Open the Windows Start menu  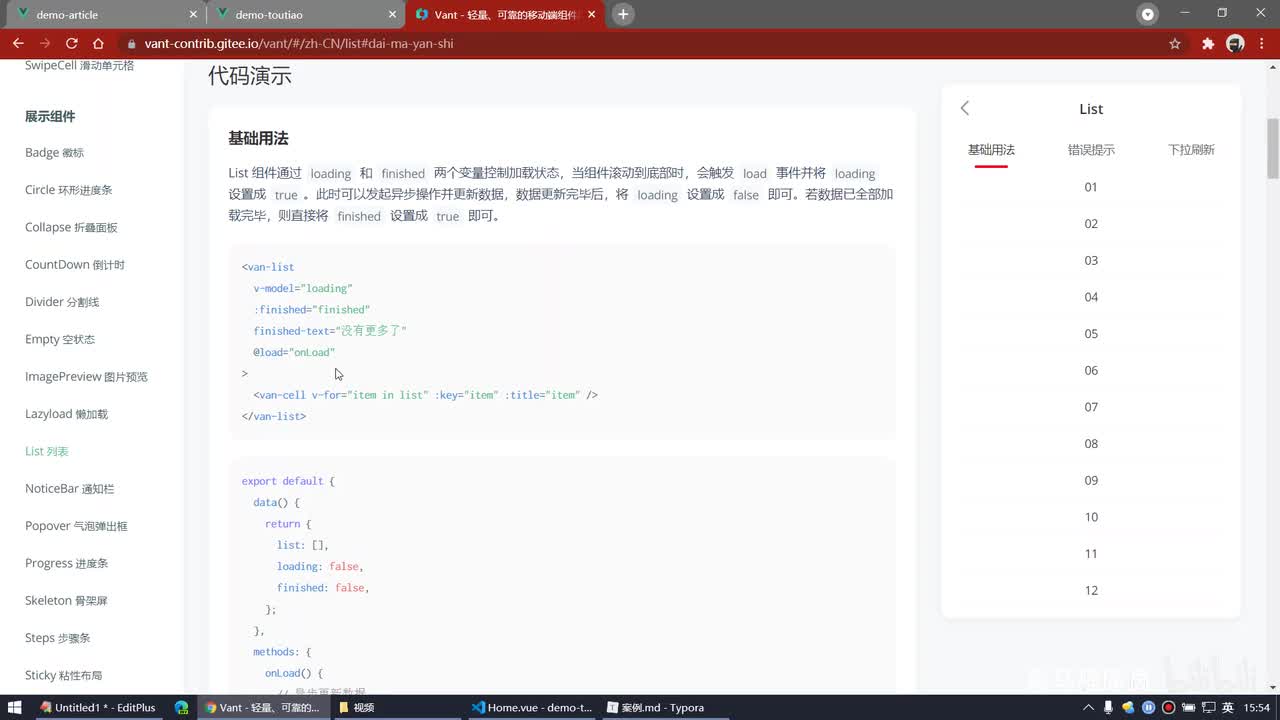pos(15,707)
